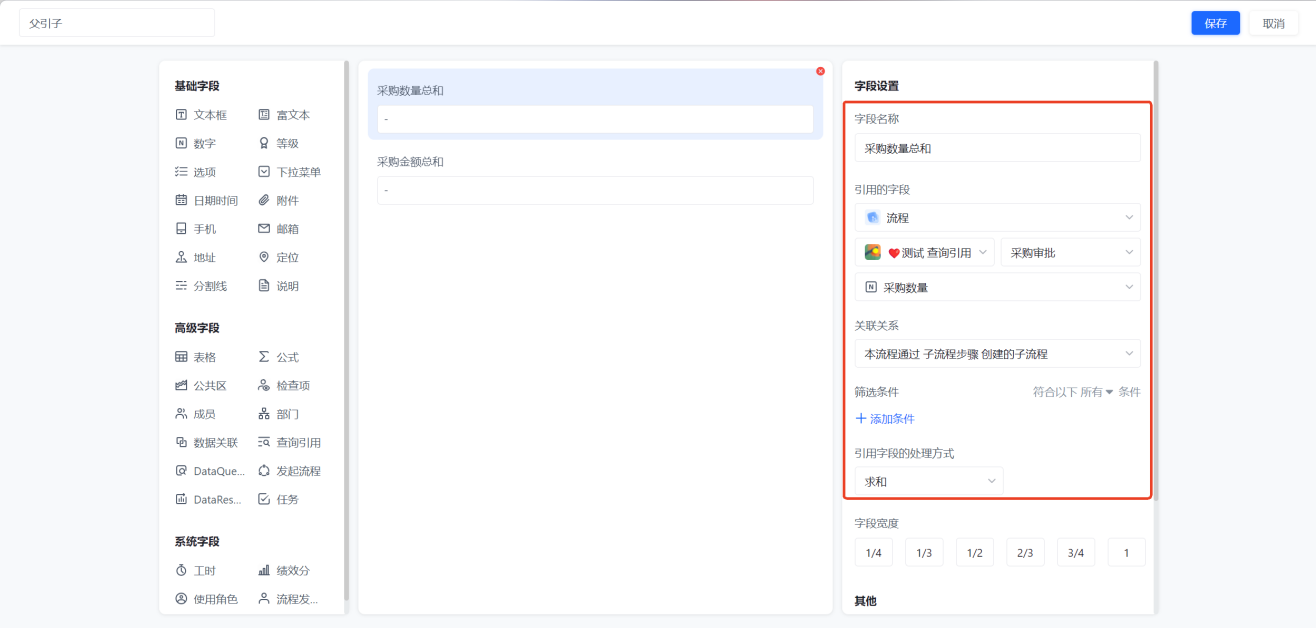Add a 富文本 rich text field
This screenshot has height=628, width=1316.
[285, 115]
